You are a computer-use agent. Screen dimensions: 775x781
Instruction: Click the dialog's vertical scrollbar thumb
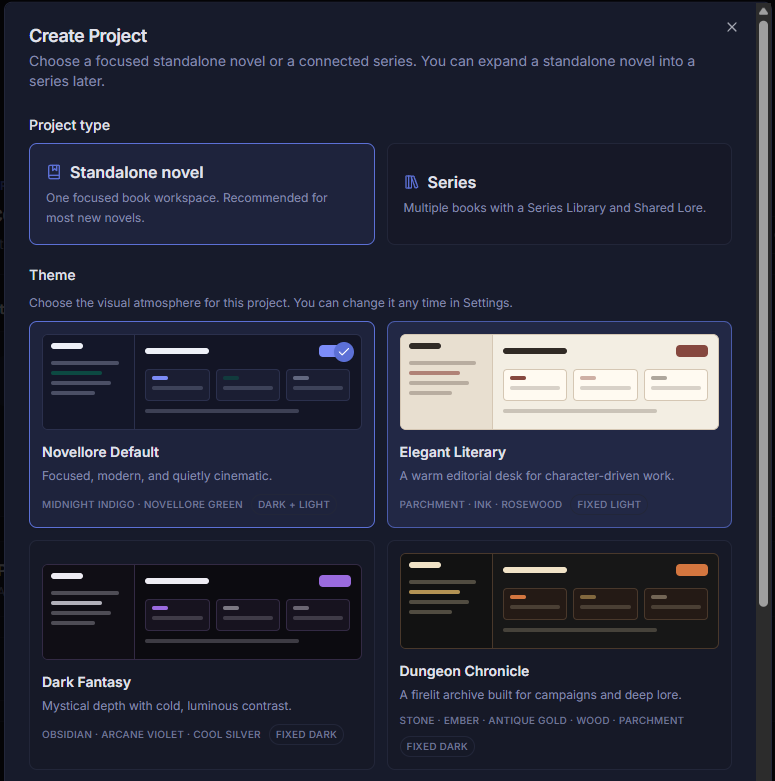pyautogui.click(x=763, y=313)
